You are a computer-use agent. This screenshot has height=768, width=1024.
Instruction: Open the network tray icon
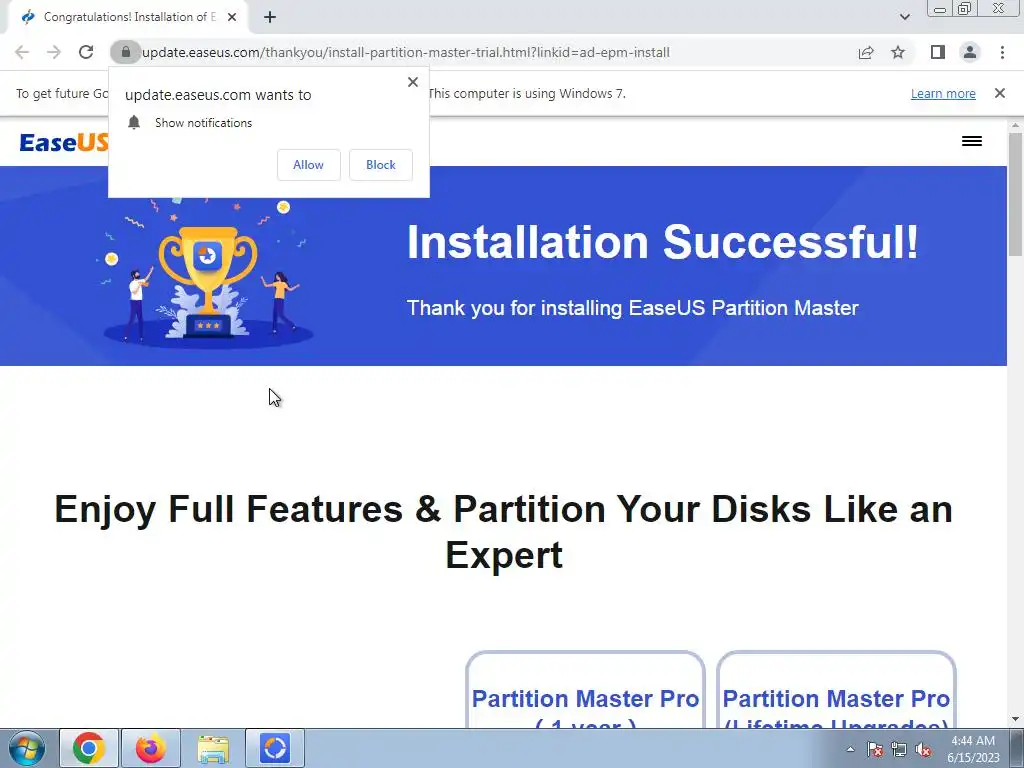(x=899, y=750)
